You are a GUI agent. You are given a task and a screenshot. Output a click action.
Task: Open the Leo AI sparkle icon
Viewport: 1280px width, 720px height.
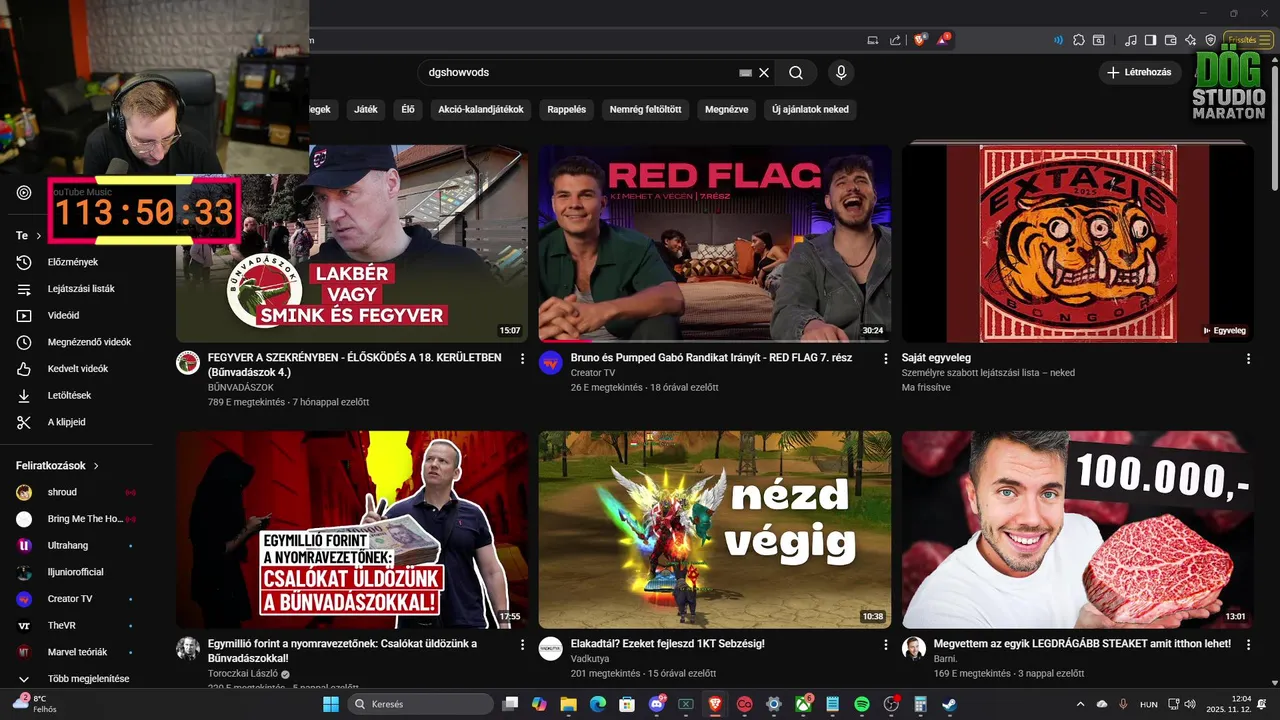tap(1190, 40)
